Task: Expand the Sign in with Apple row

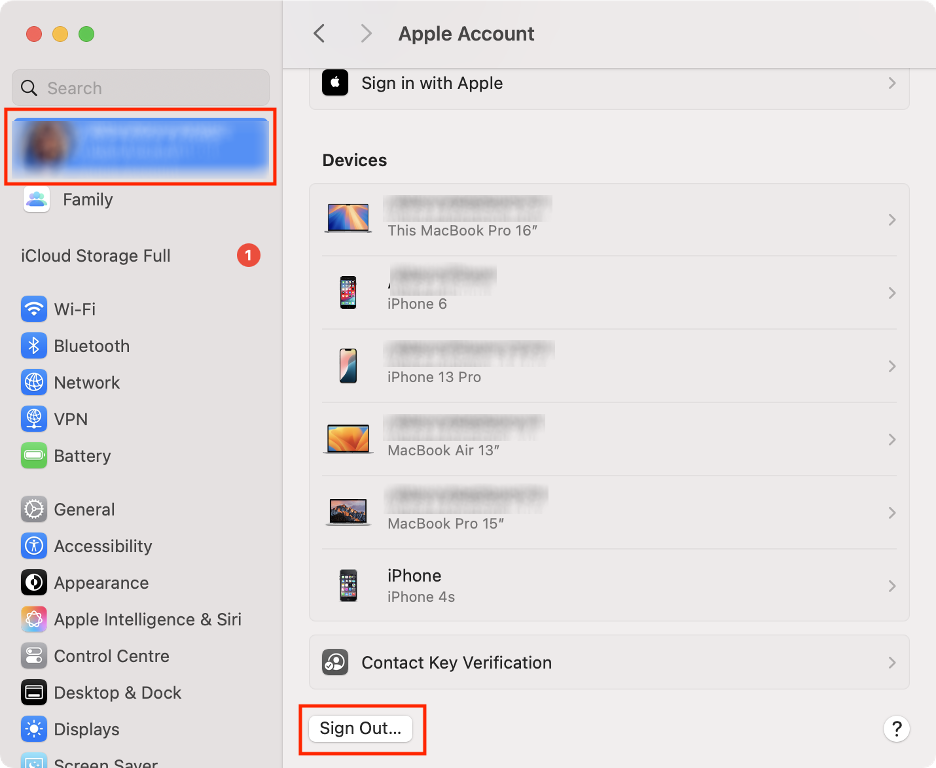Action: pos(891,83)
